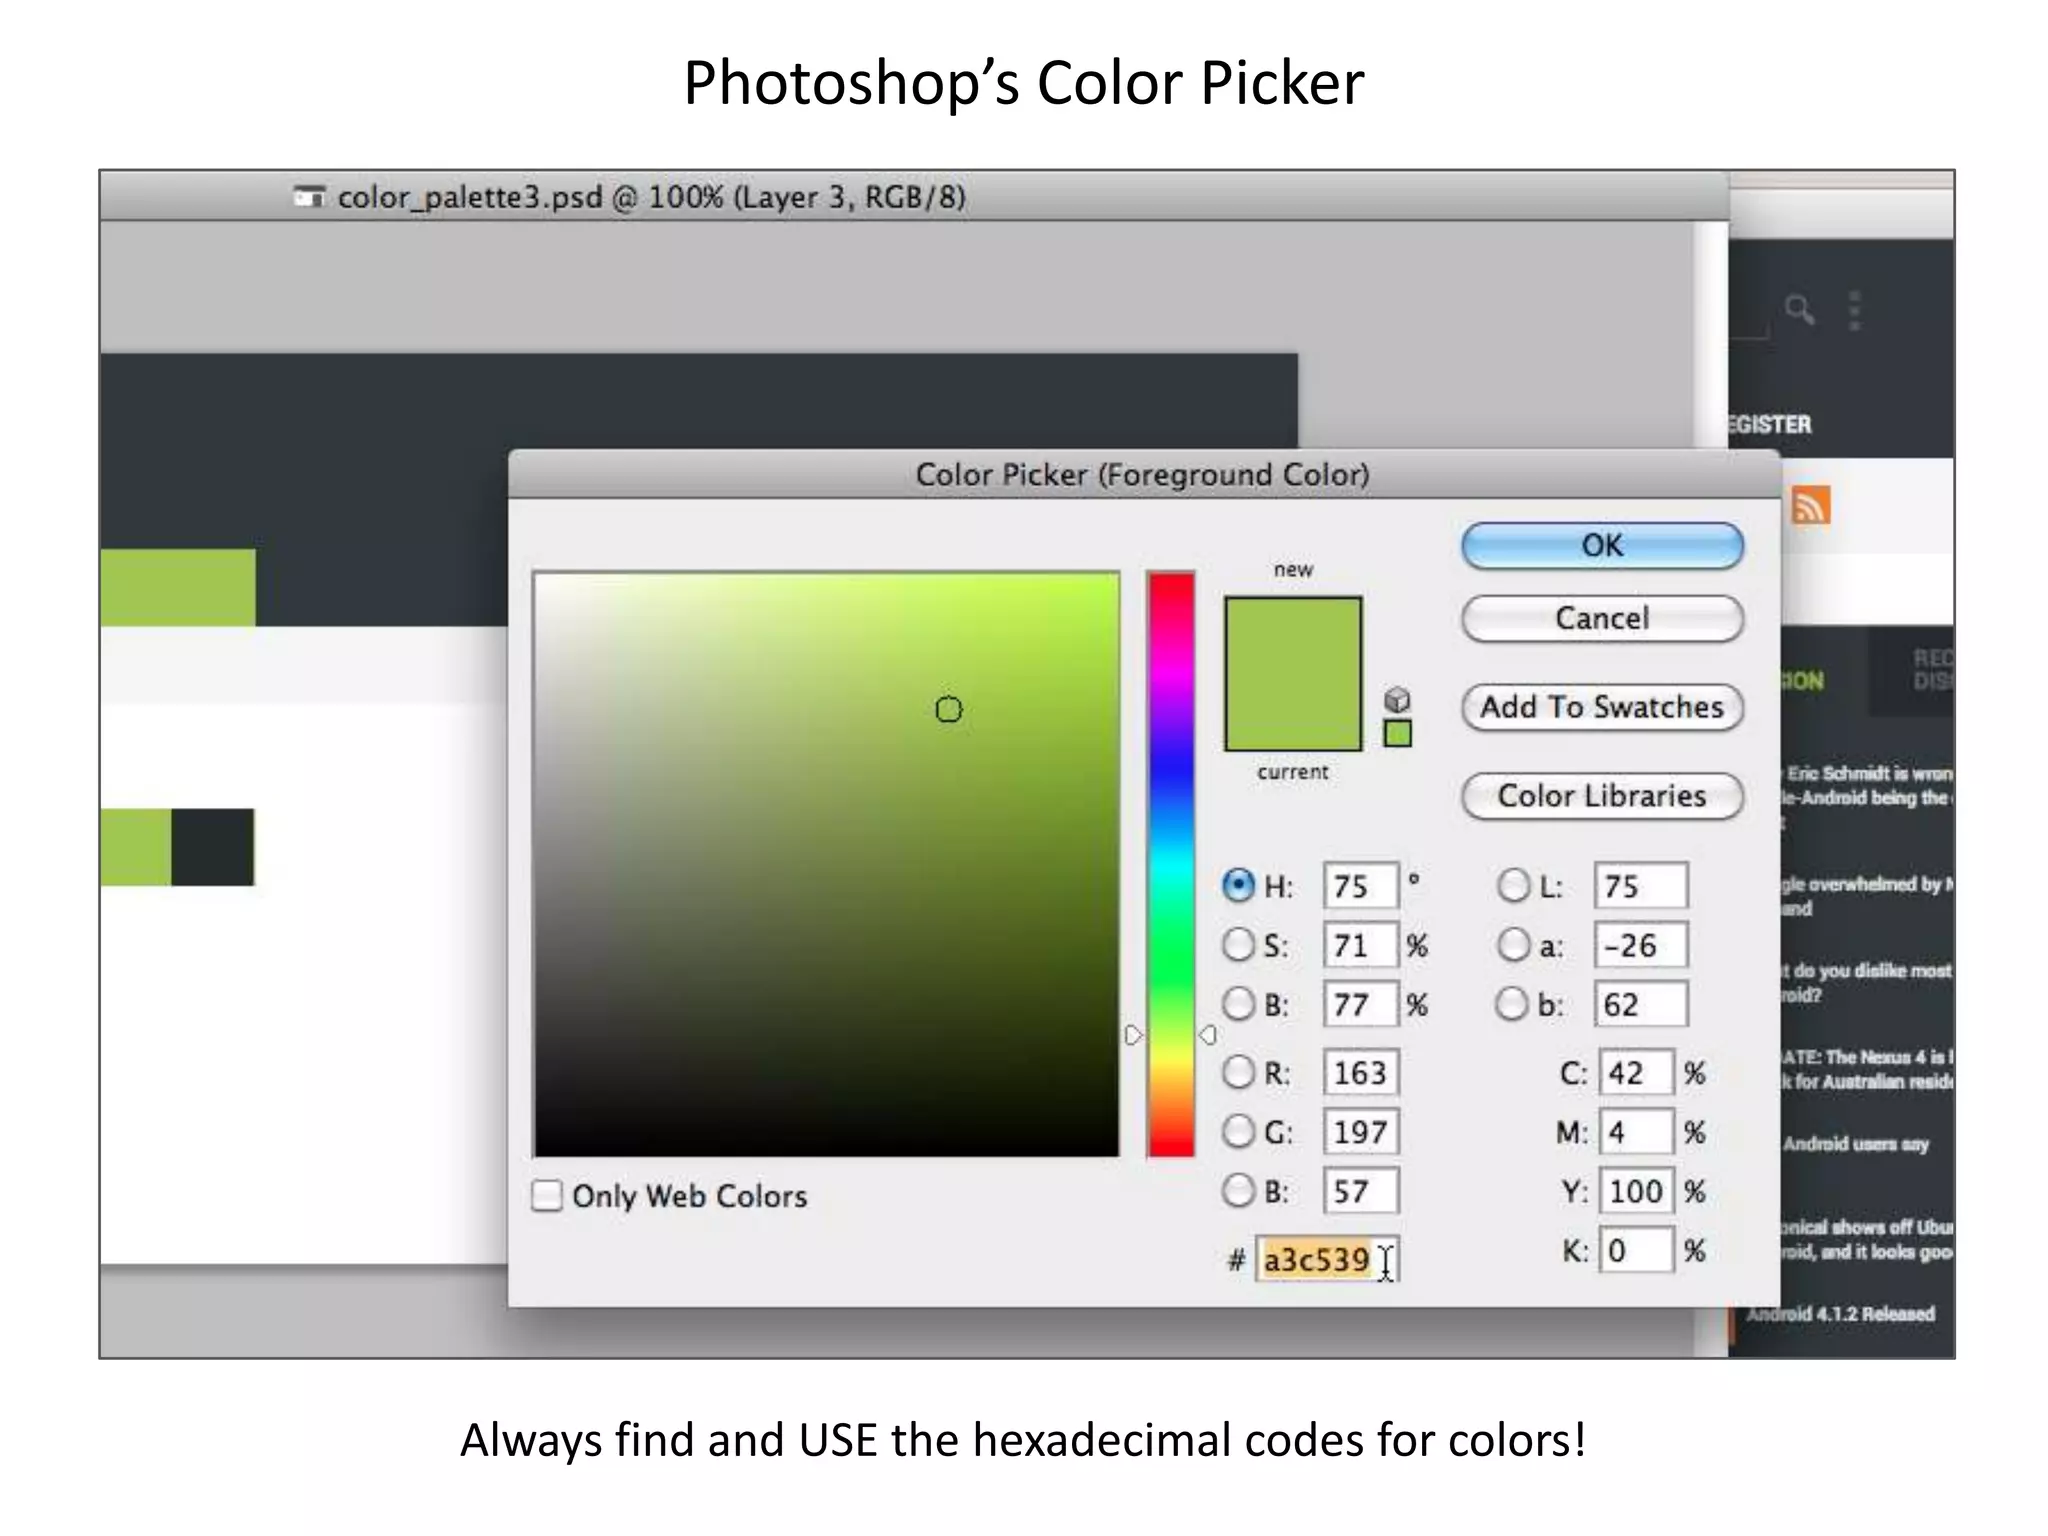Click the H value field showing 75
Image resolution: width=2048 pixels, height=1536 pixels.
[x=1360, y=886]
